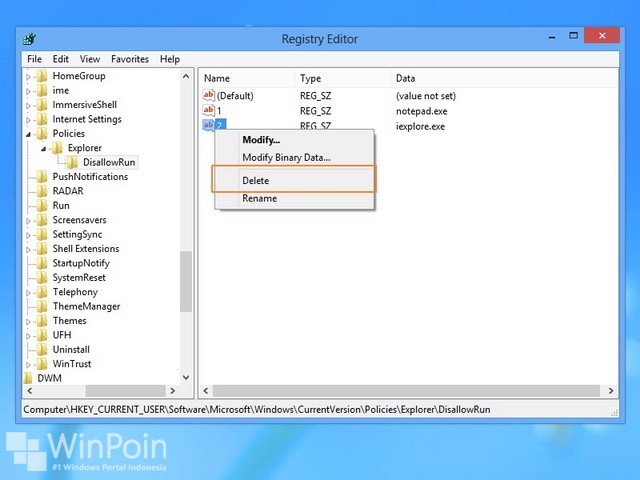Open the Edit menu

point(60,59)
